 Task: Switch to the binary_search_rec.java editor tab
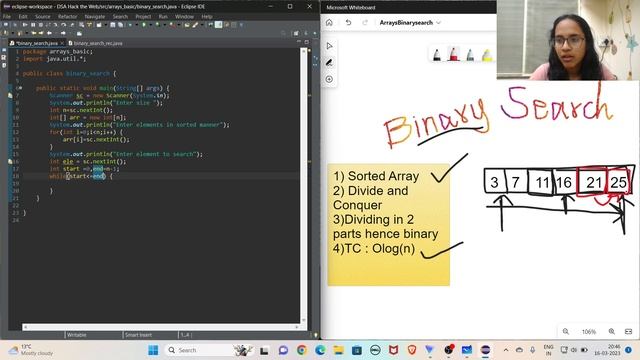click(x=96, y=43)
